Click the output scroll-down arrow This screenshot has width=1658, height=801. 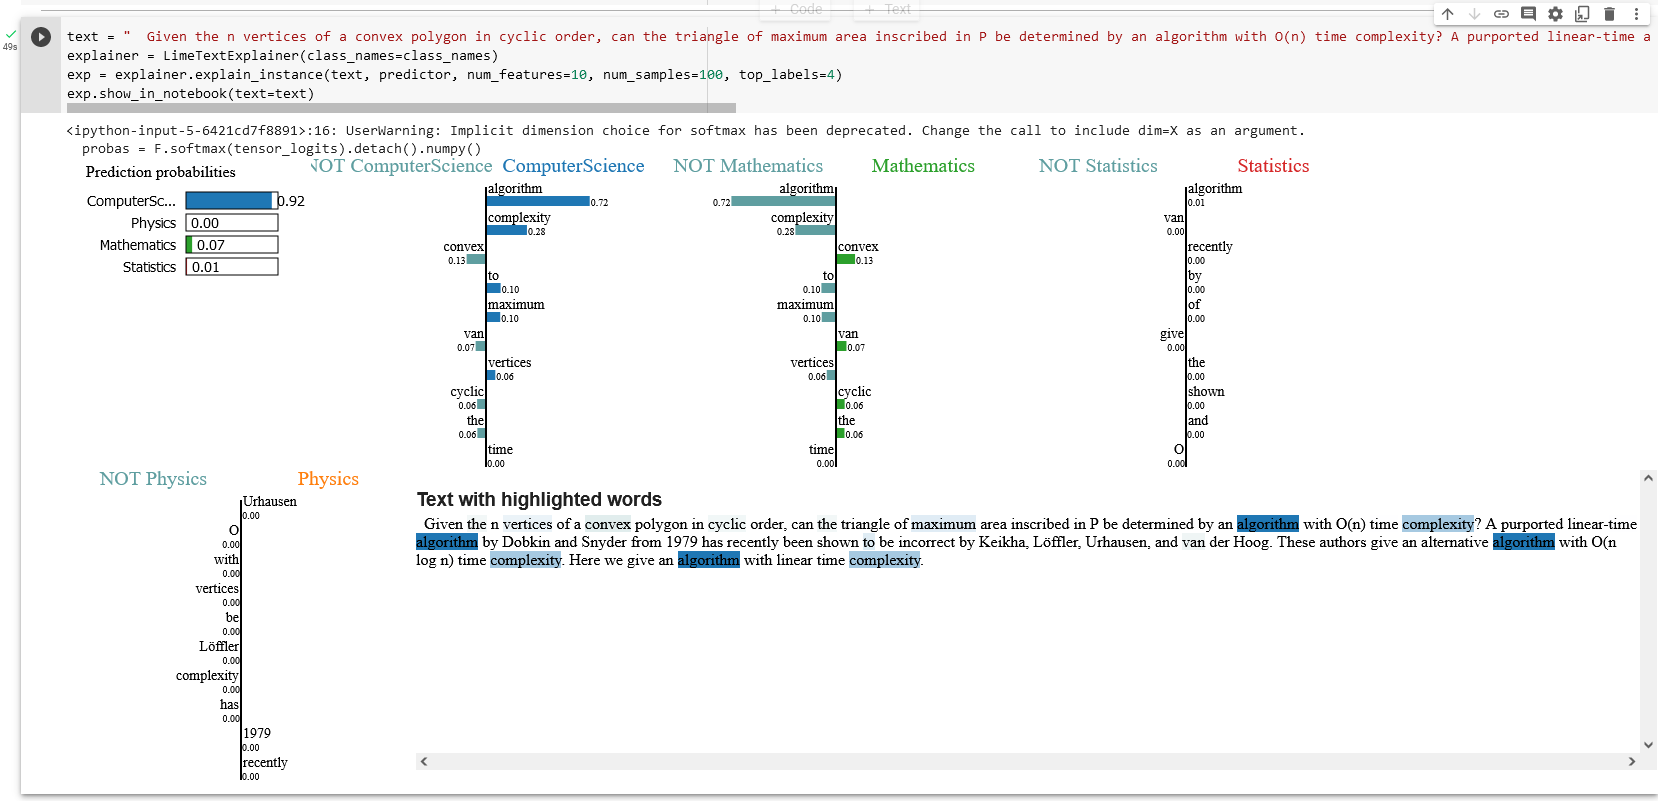click(1648, 745)
